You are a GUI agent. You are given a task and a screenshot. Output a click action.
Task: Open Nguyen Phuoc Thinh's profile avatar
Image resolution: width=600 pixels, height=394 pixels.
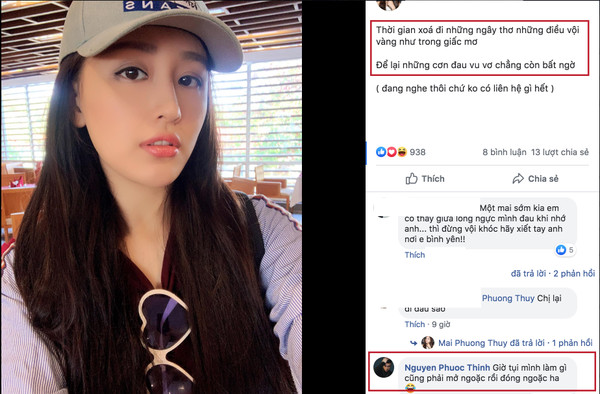click(x=383, y=368)
